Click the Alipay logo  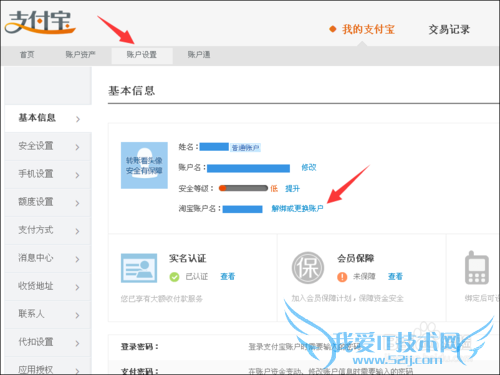pyautogui.click(x=40, y=23)
